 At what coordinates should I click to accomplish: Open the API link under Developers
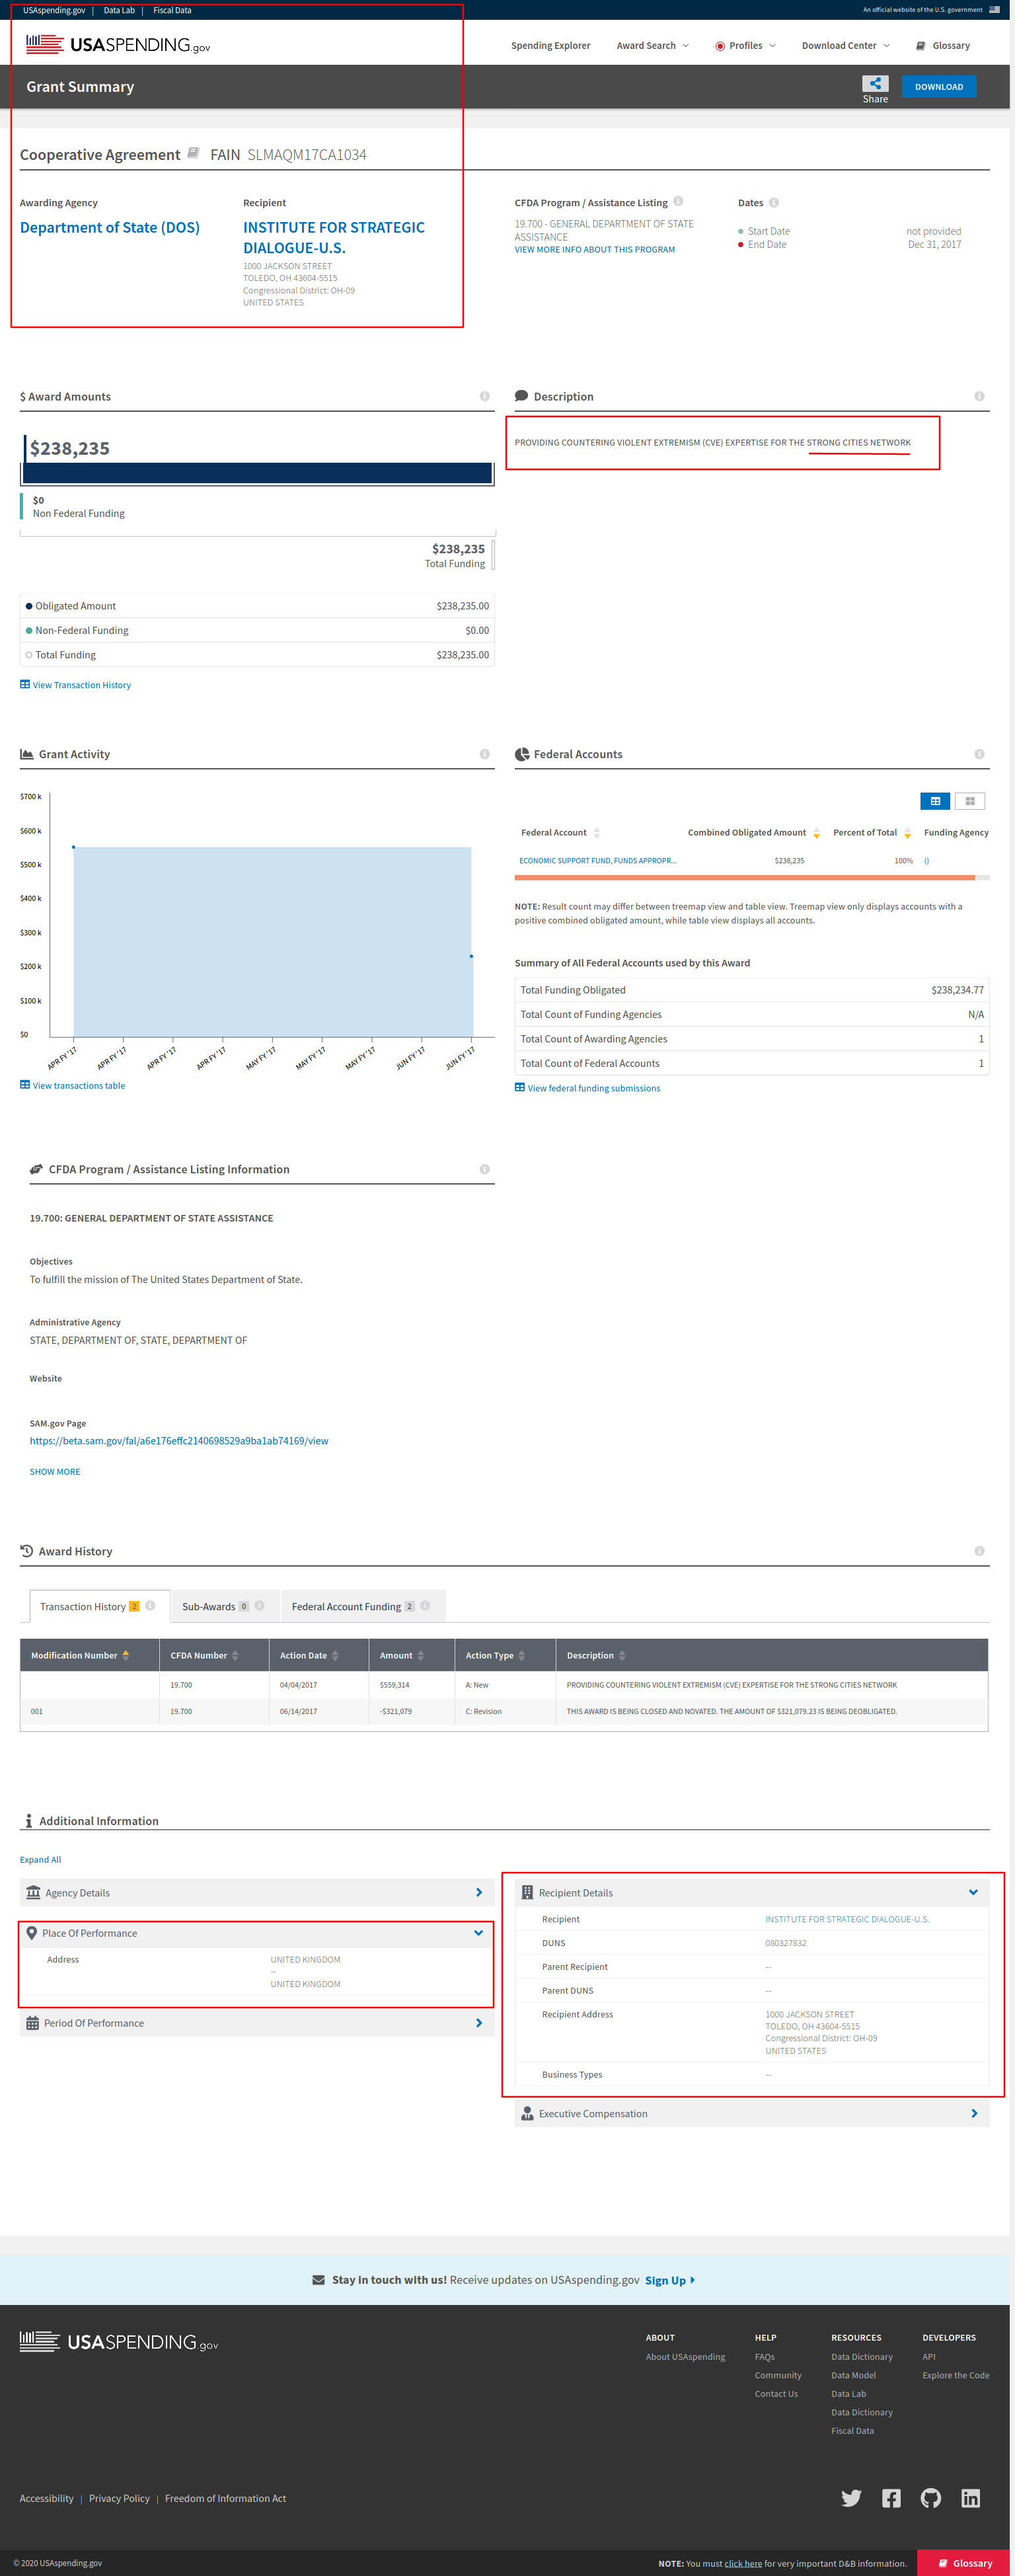(x=929, y=2357)
